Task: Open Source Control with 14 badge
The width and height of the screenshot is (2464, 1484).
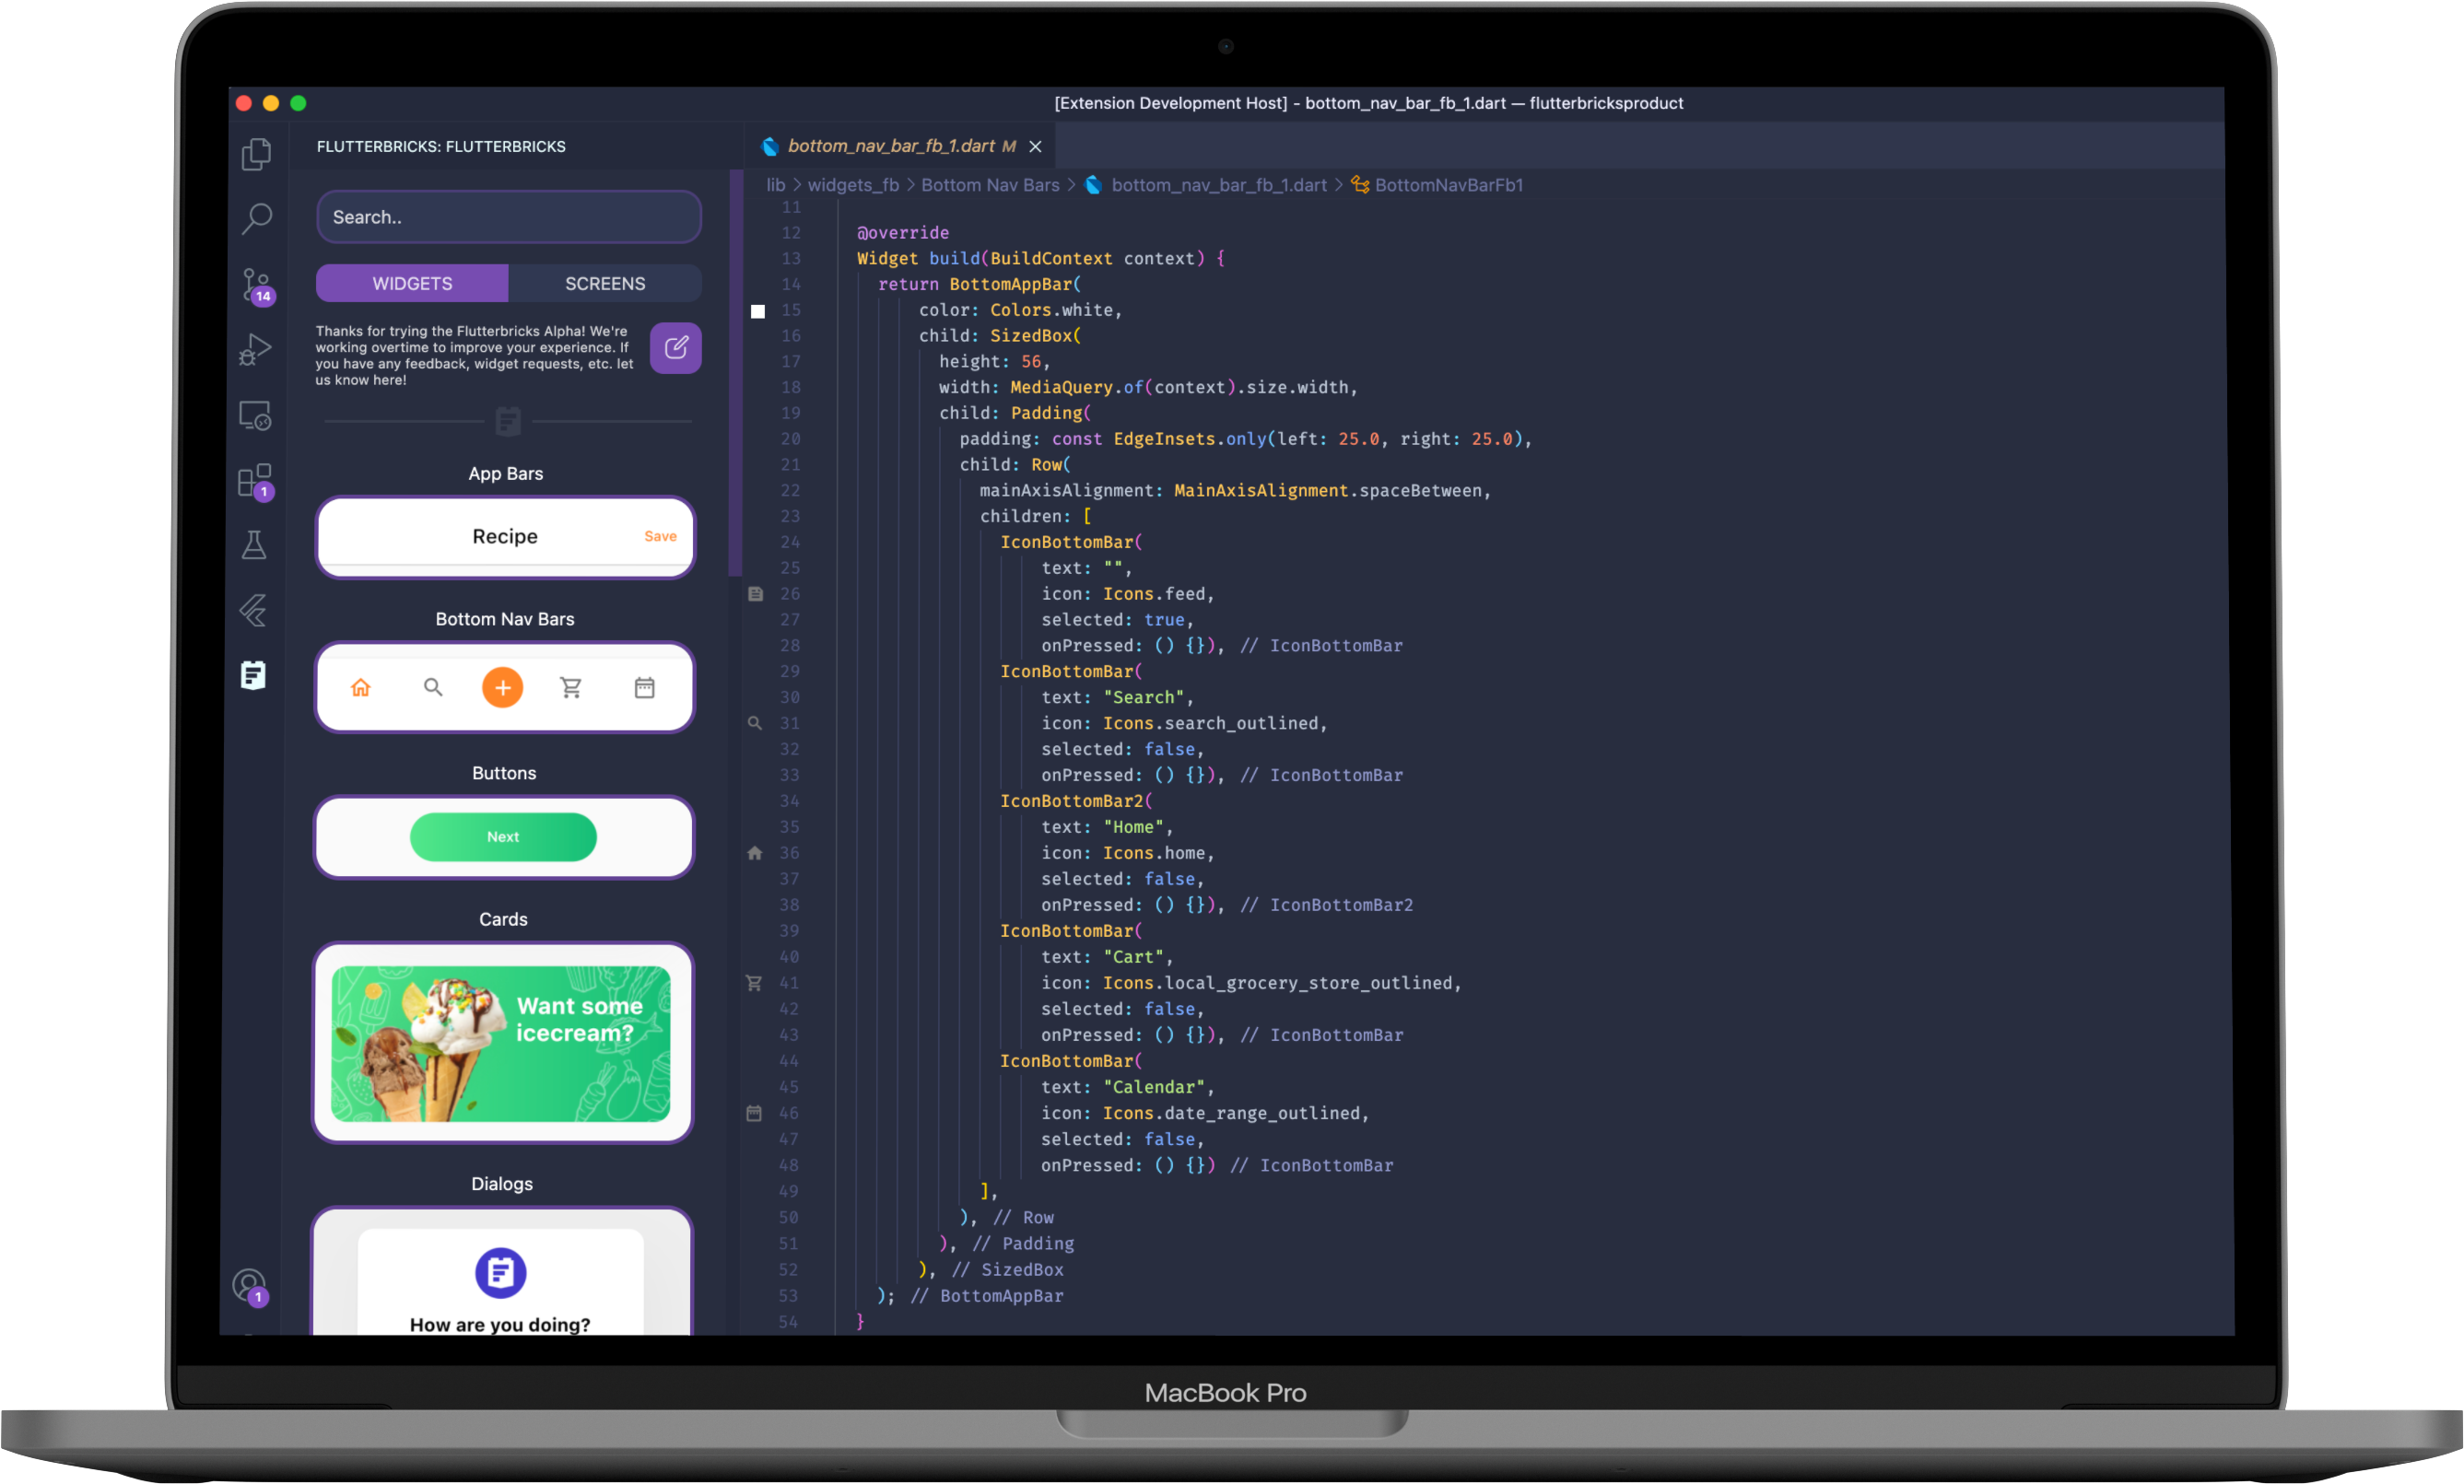Action: [256, 285]
